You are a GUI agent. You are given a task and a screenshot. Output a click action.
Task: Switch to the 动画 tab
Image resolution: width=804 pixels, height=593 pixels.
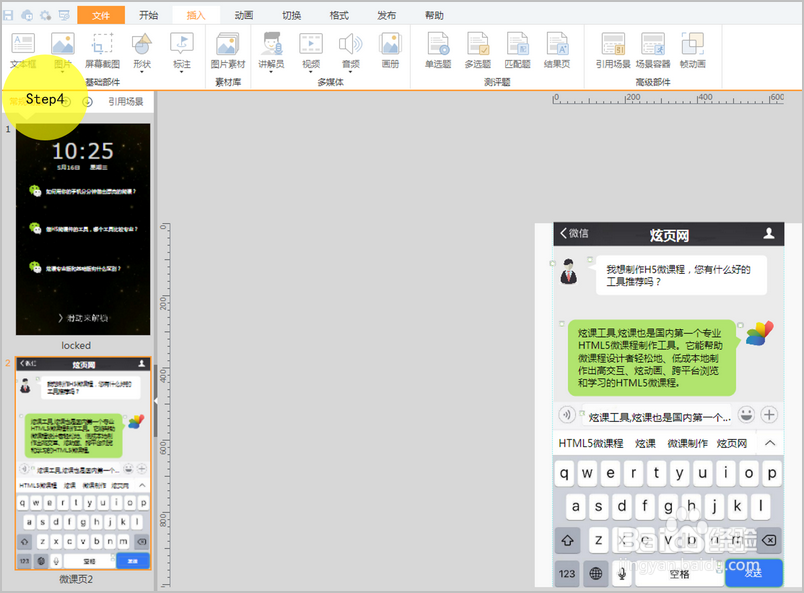coord(244,15)
